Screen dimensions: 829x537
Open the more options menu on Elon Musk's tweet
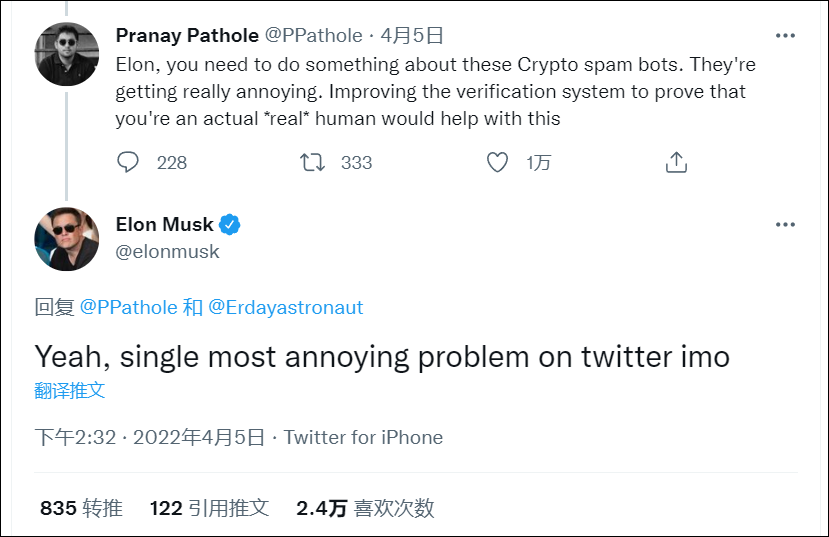pyautogui.click(x=786, y=224)
